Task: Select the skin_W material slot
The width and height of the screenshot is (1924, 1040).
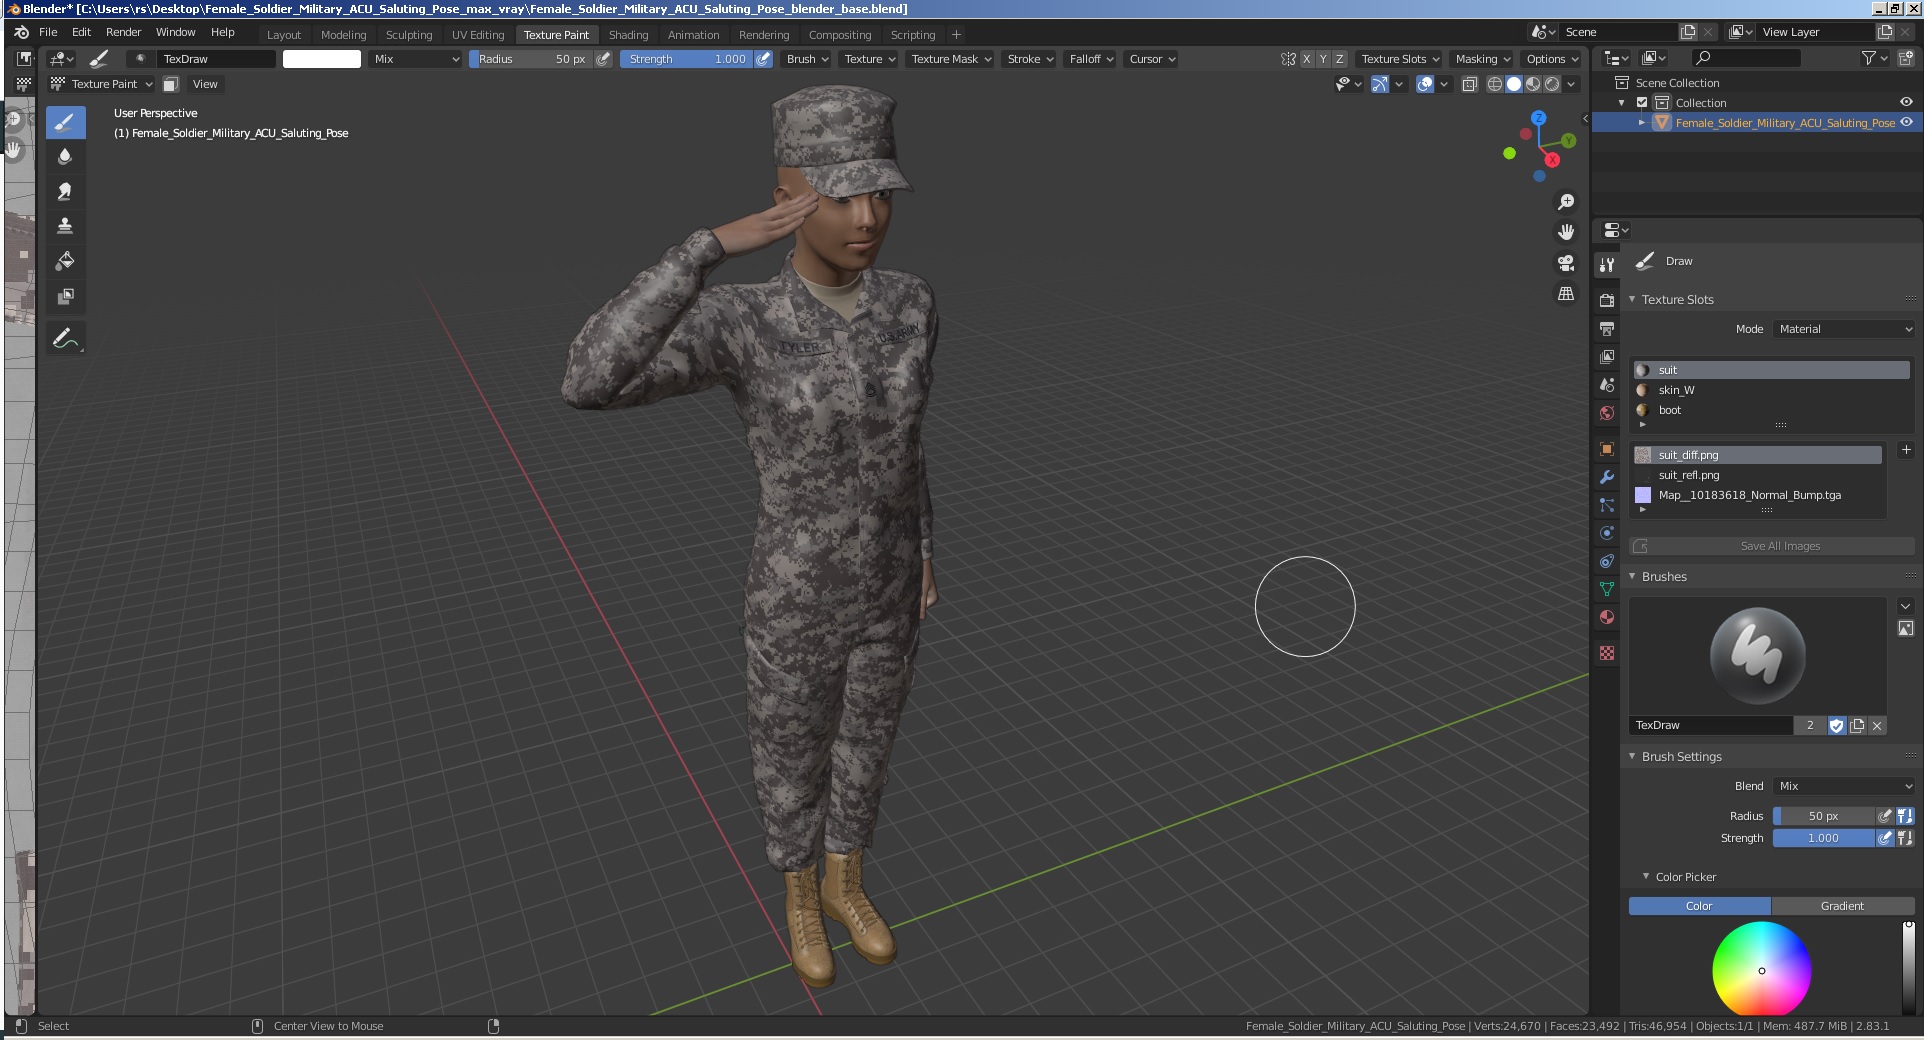Action: click(x=1771, y=390)
